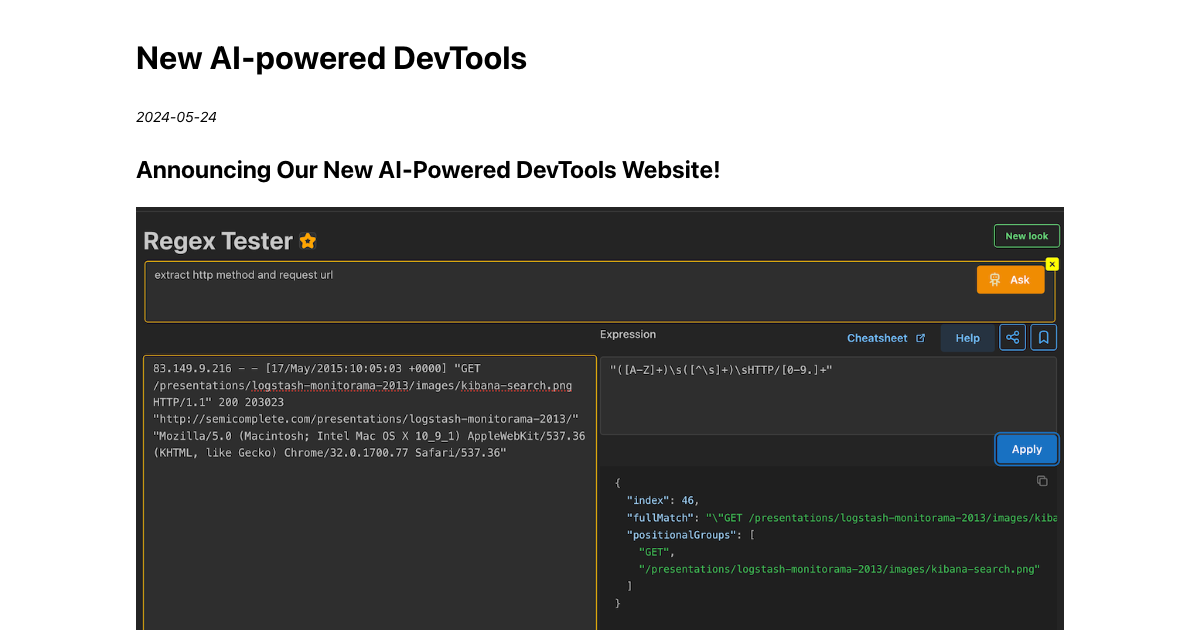Click the "index": 46 line in output
This screenshot has height=630, width=1200.
pyautogui.click(x=663, y=500)
